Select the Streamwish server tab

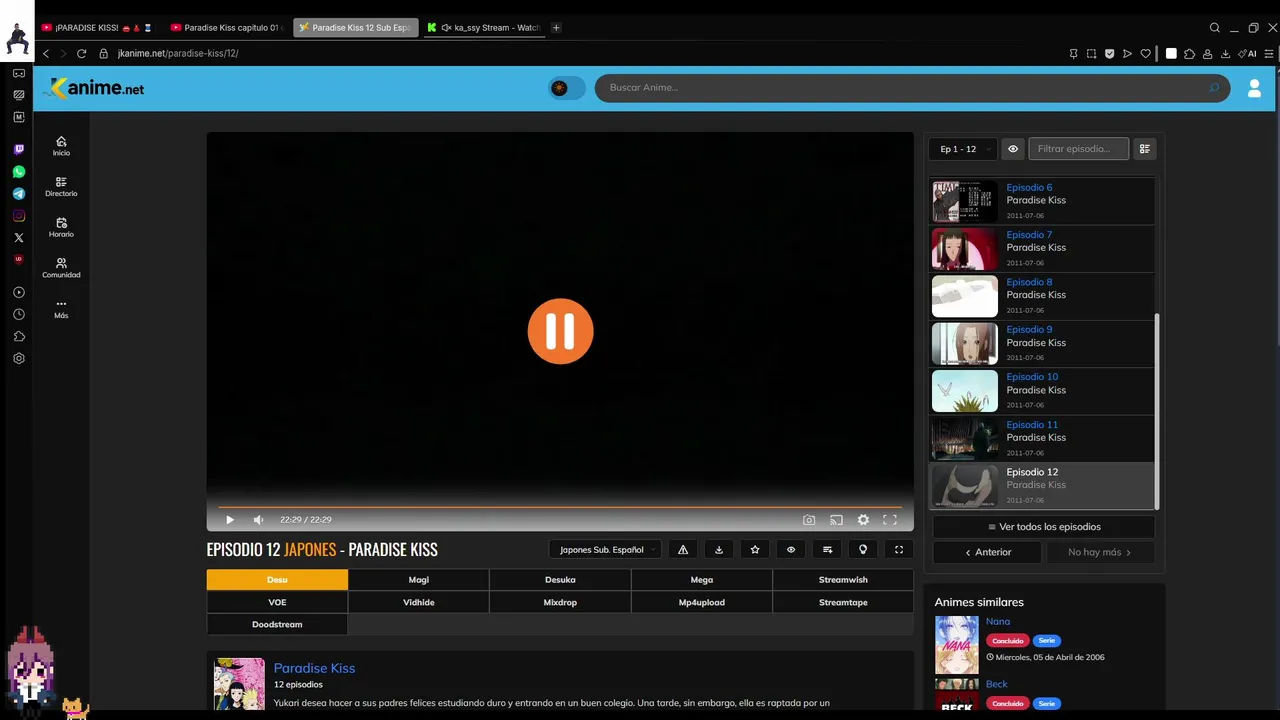[x=843, y=580]
